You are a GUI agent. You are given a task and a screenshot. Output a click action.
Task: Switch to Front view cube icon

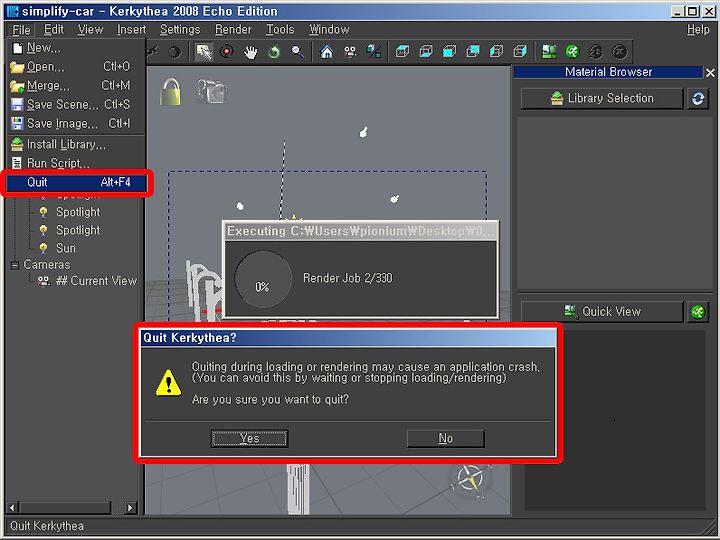(450, 52)
